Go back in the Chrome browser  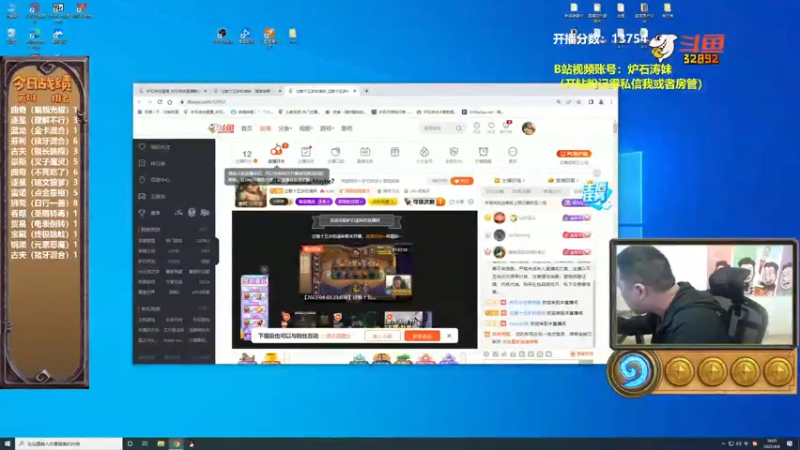tap(140, 102)
